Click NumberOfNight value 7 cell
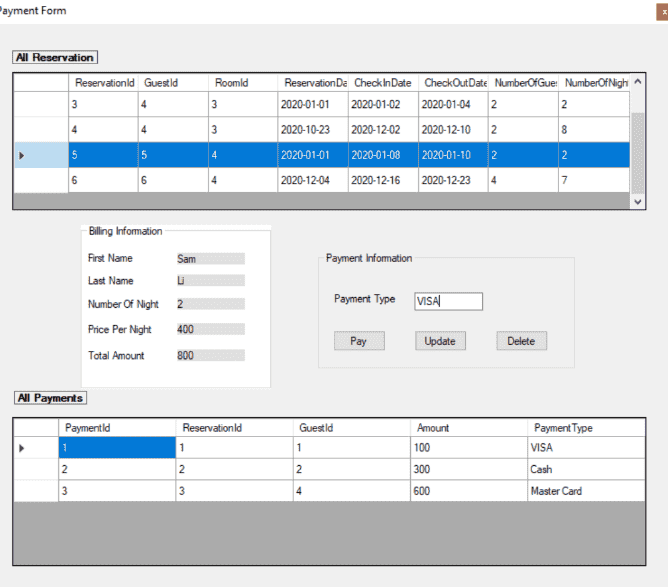Screen dimensions: 668x587 (x=594, y=180)
